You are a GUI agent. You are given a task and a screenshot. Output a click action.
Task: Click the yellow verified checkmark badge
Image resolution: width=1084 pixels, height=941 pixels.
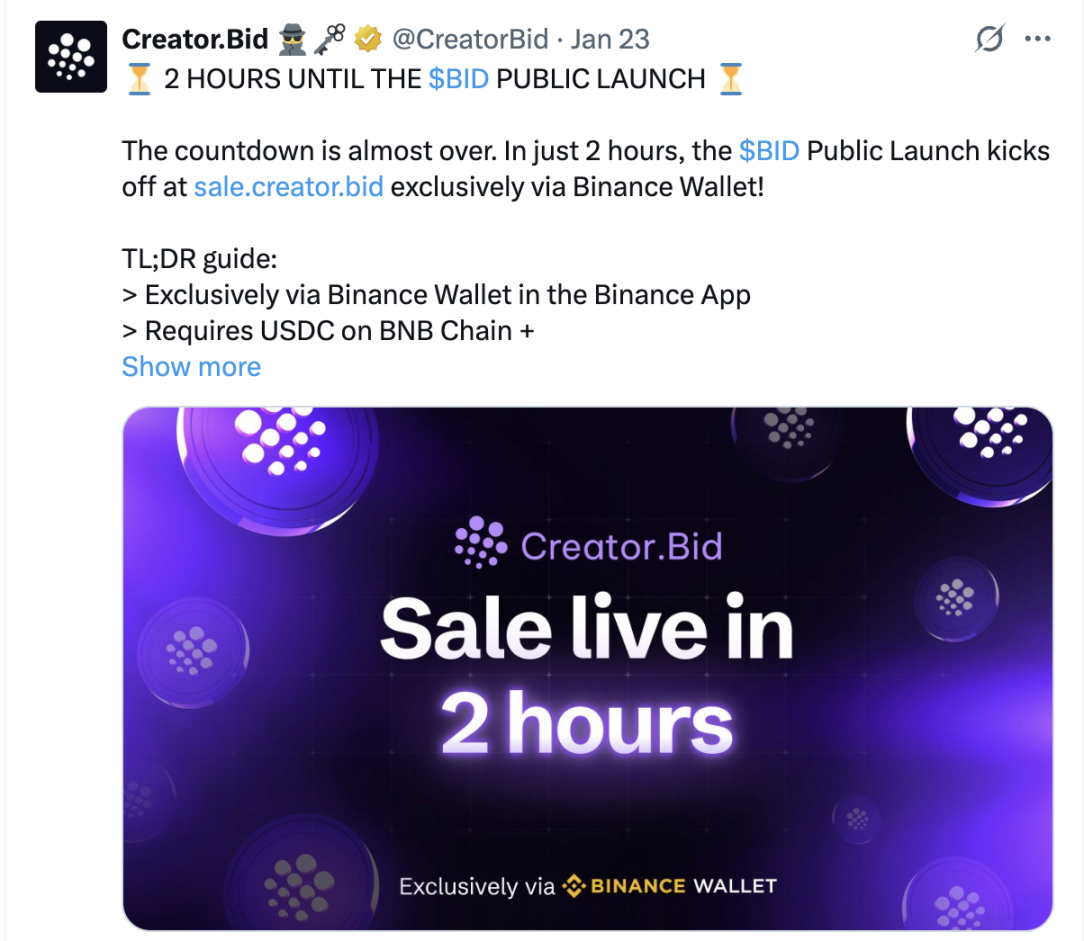tap(368, 39)
